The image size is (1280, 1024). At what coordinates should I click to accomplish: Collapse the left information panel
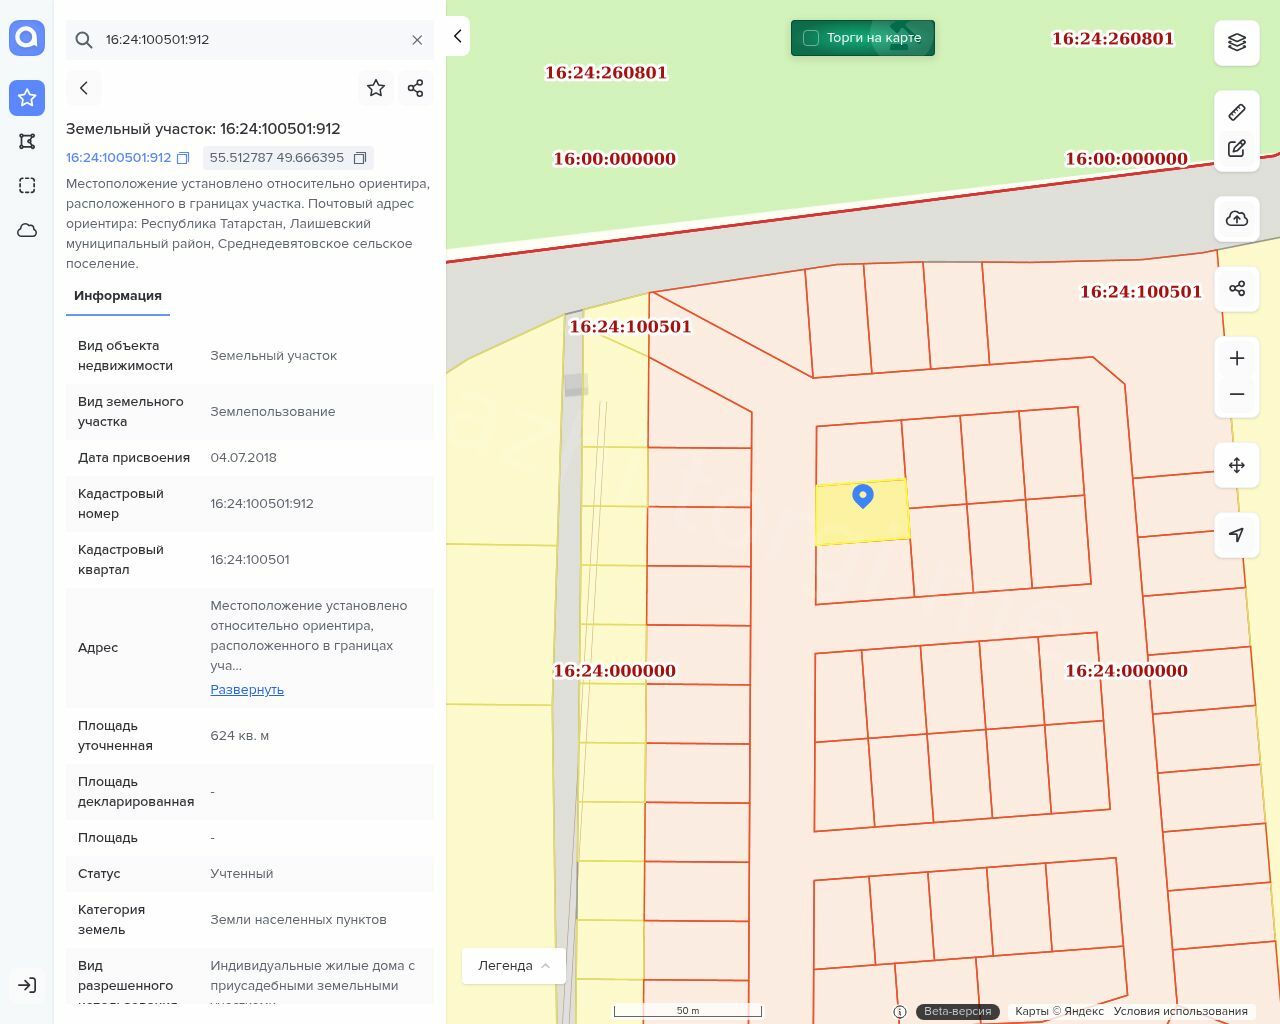point(458,36)
